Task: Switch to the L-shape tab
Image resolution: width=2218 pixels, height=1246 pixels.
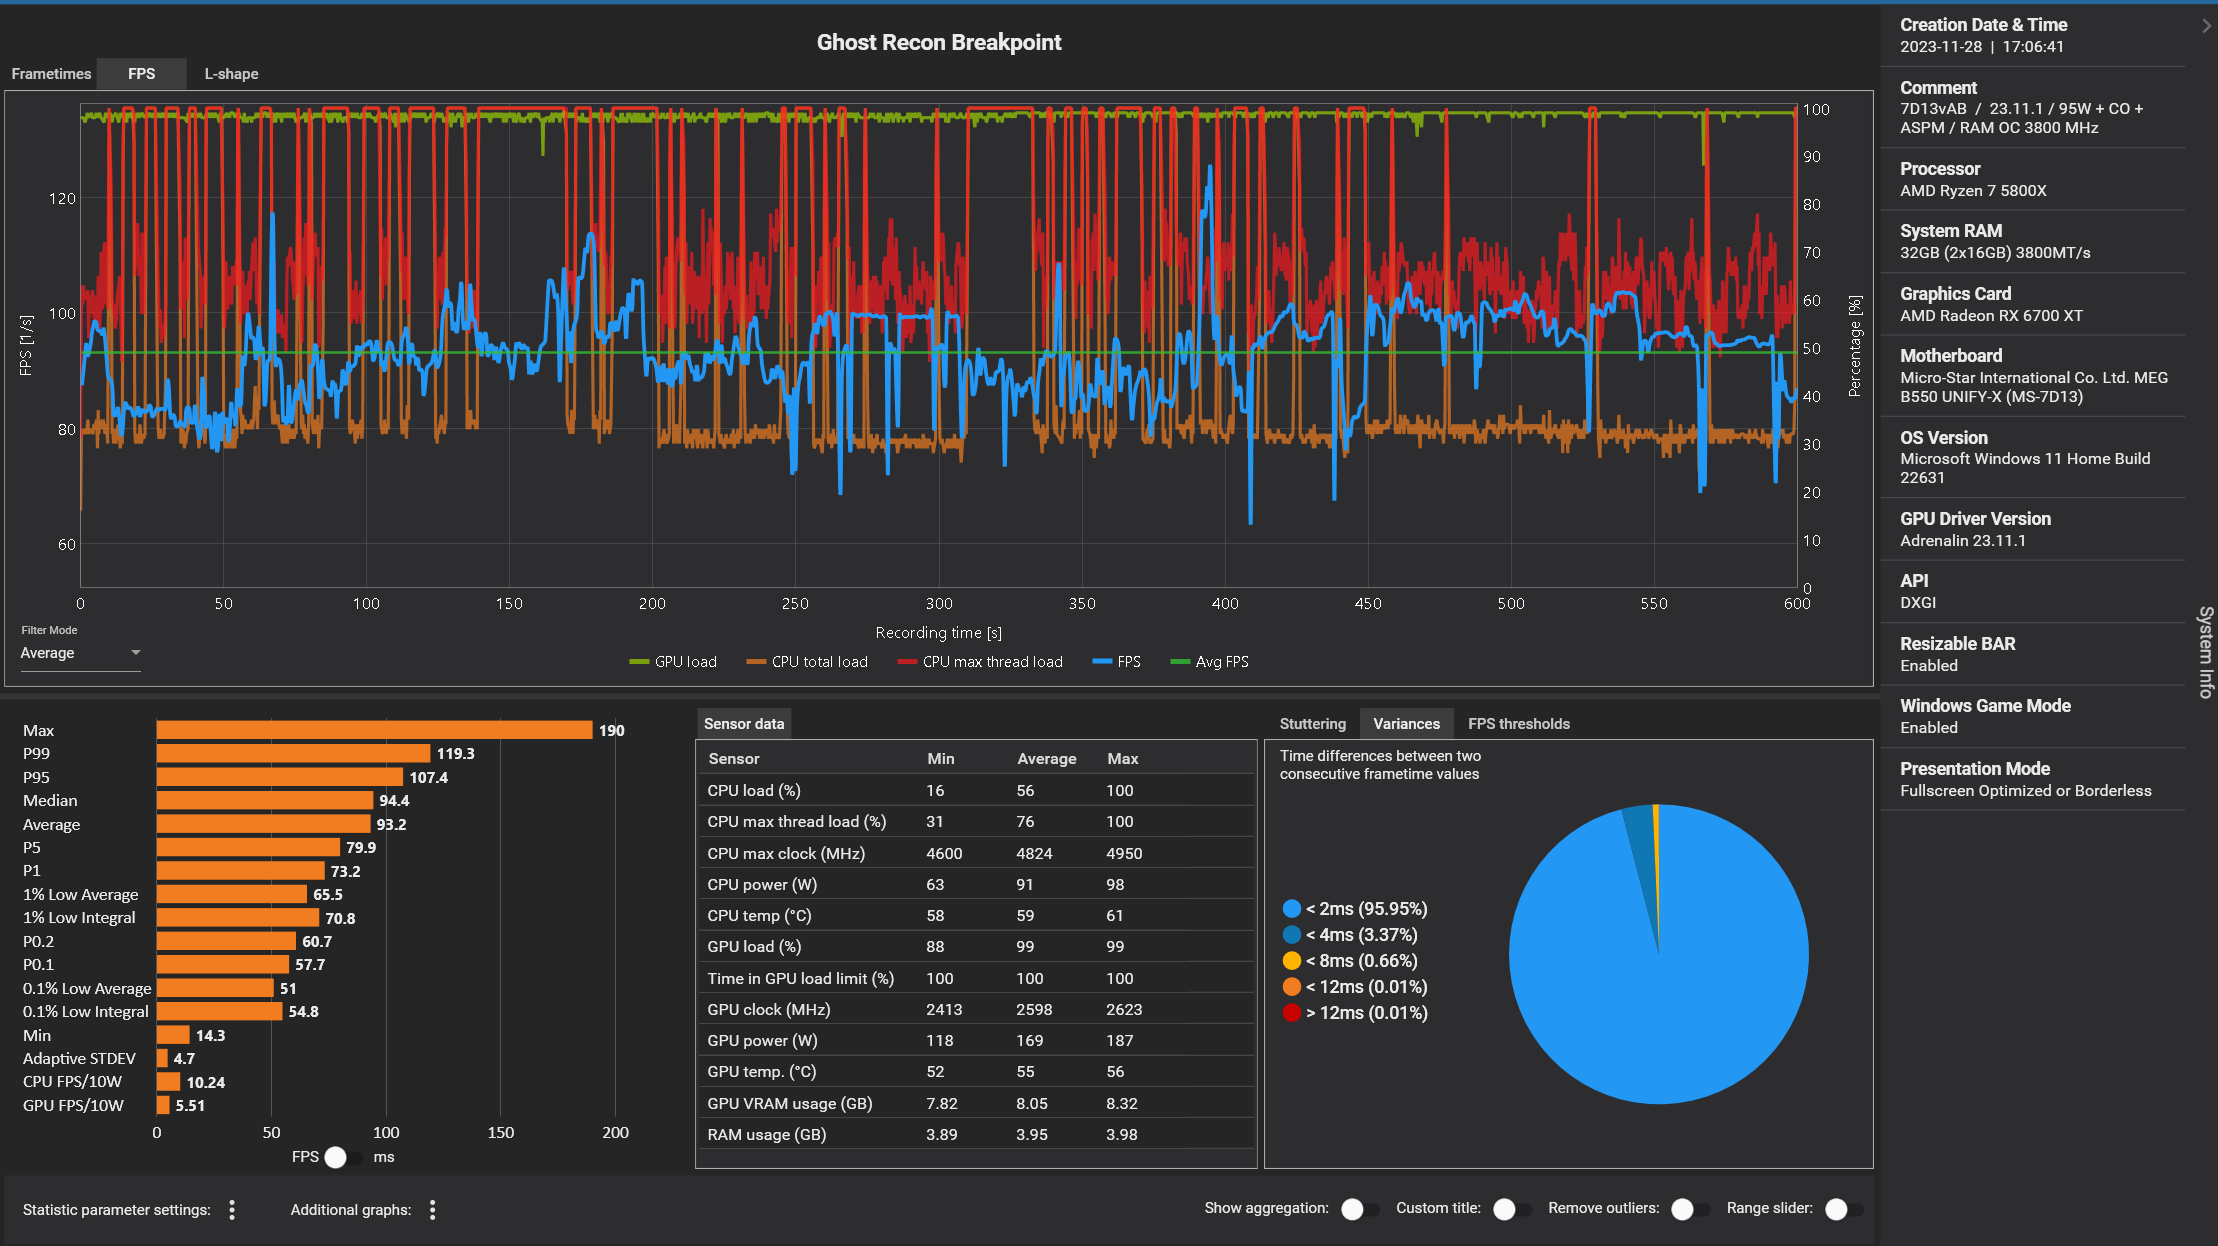Action: [x=231, y=74]
